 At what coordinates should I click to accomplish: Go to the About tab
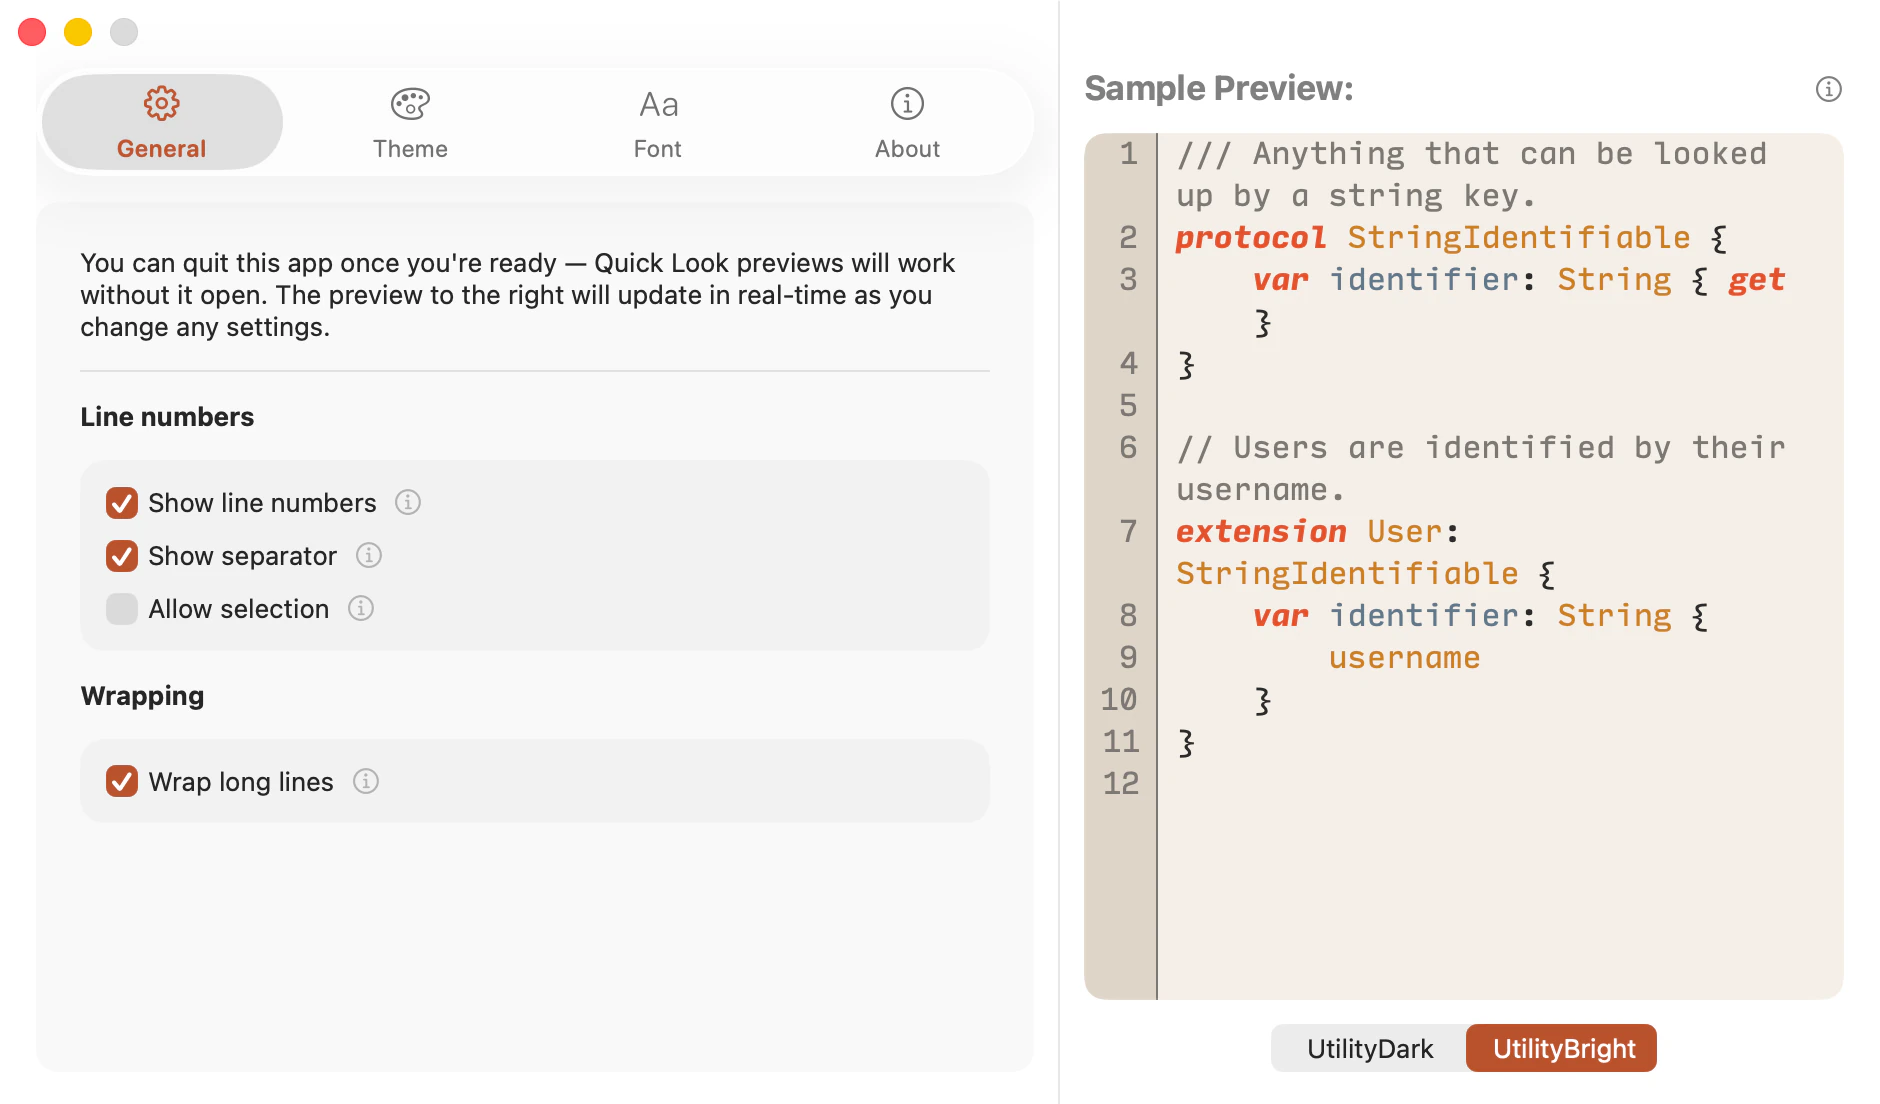(x=907, y=122)
